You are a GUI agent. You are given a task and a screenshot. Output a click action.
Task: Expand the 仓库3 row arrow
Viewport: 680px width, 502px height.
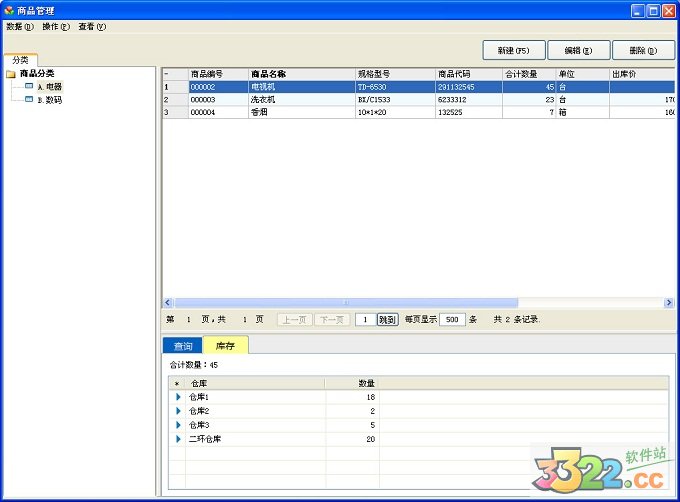(x=178, y=425)
